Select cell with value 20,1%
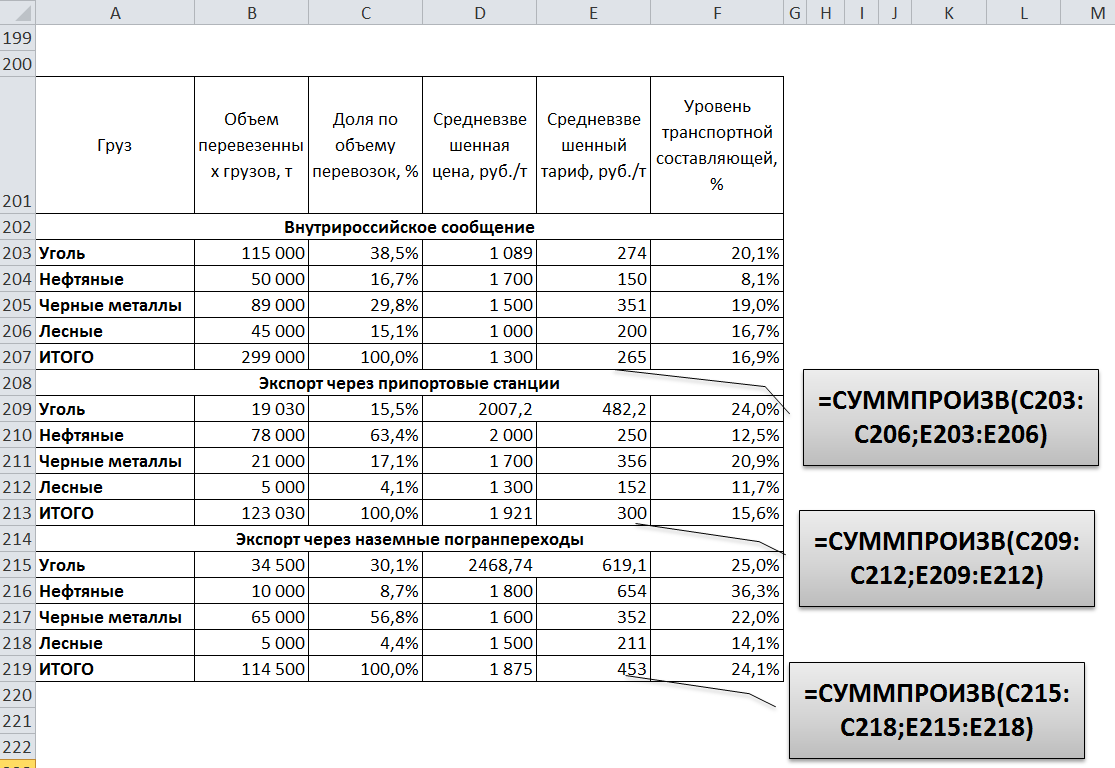This screenshot has width=1115, height=768. pos(717,253)
